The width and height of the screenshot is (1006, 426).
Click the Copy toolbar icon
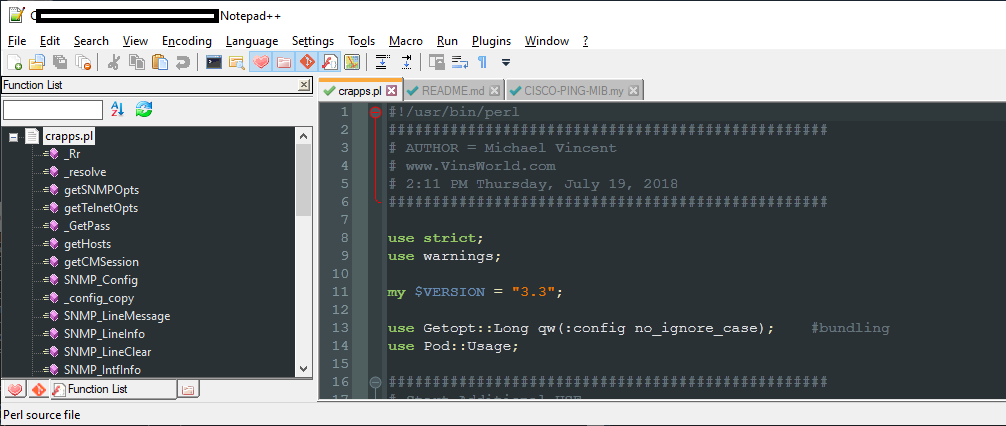pyautogui.click(x=137, y=62)
